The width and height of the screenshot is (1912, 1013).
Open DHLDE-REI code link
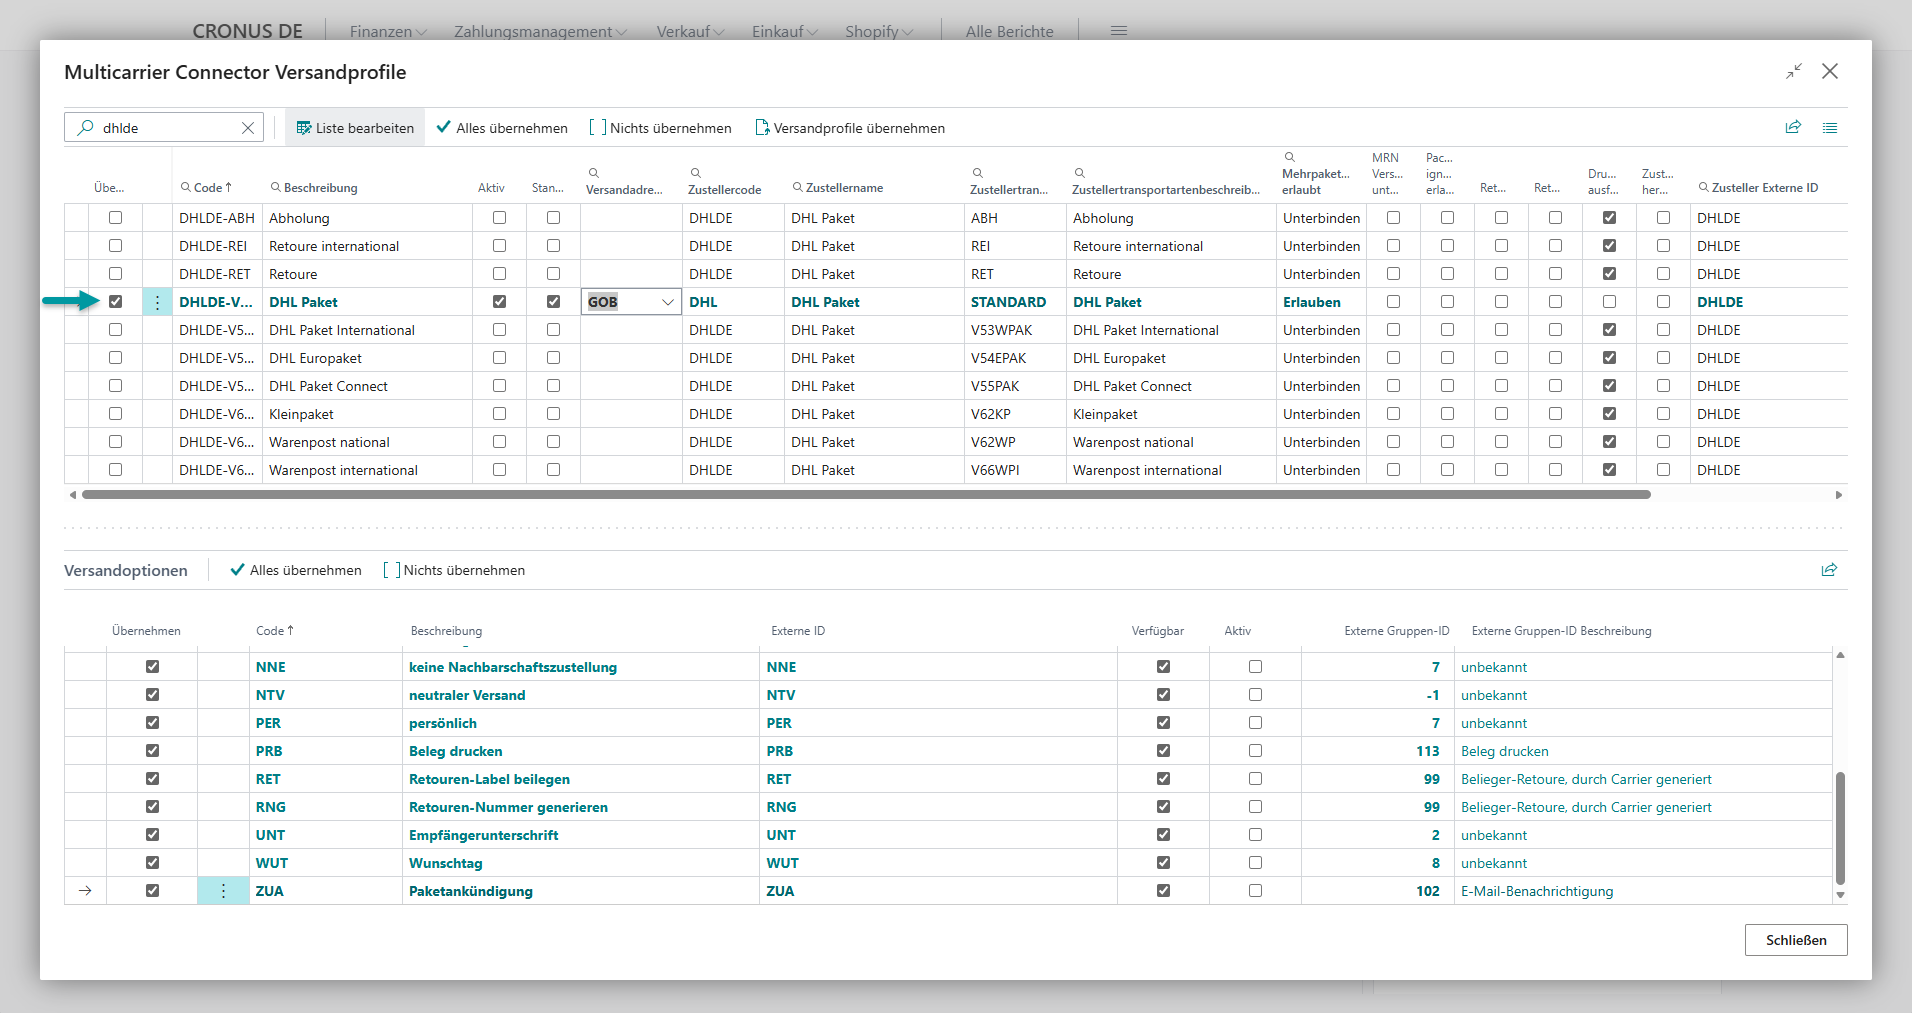(x=213, y=246)
